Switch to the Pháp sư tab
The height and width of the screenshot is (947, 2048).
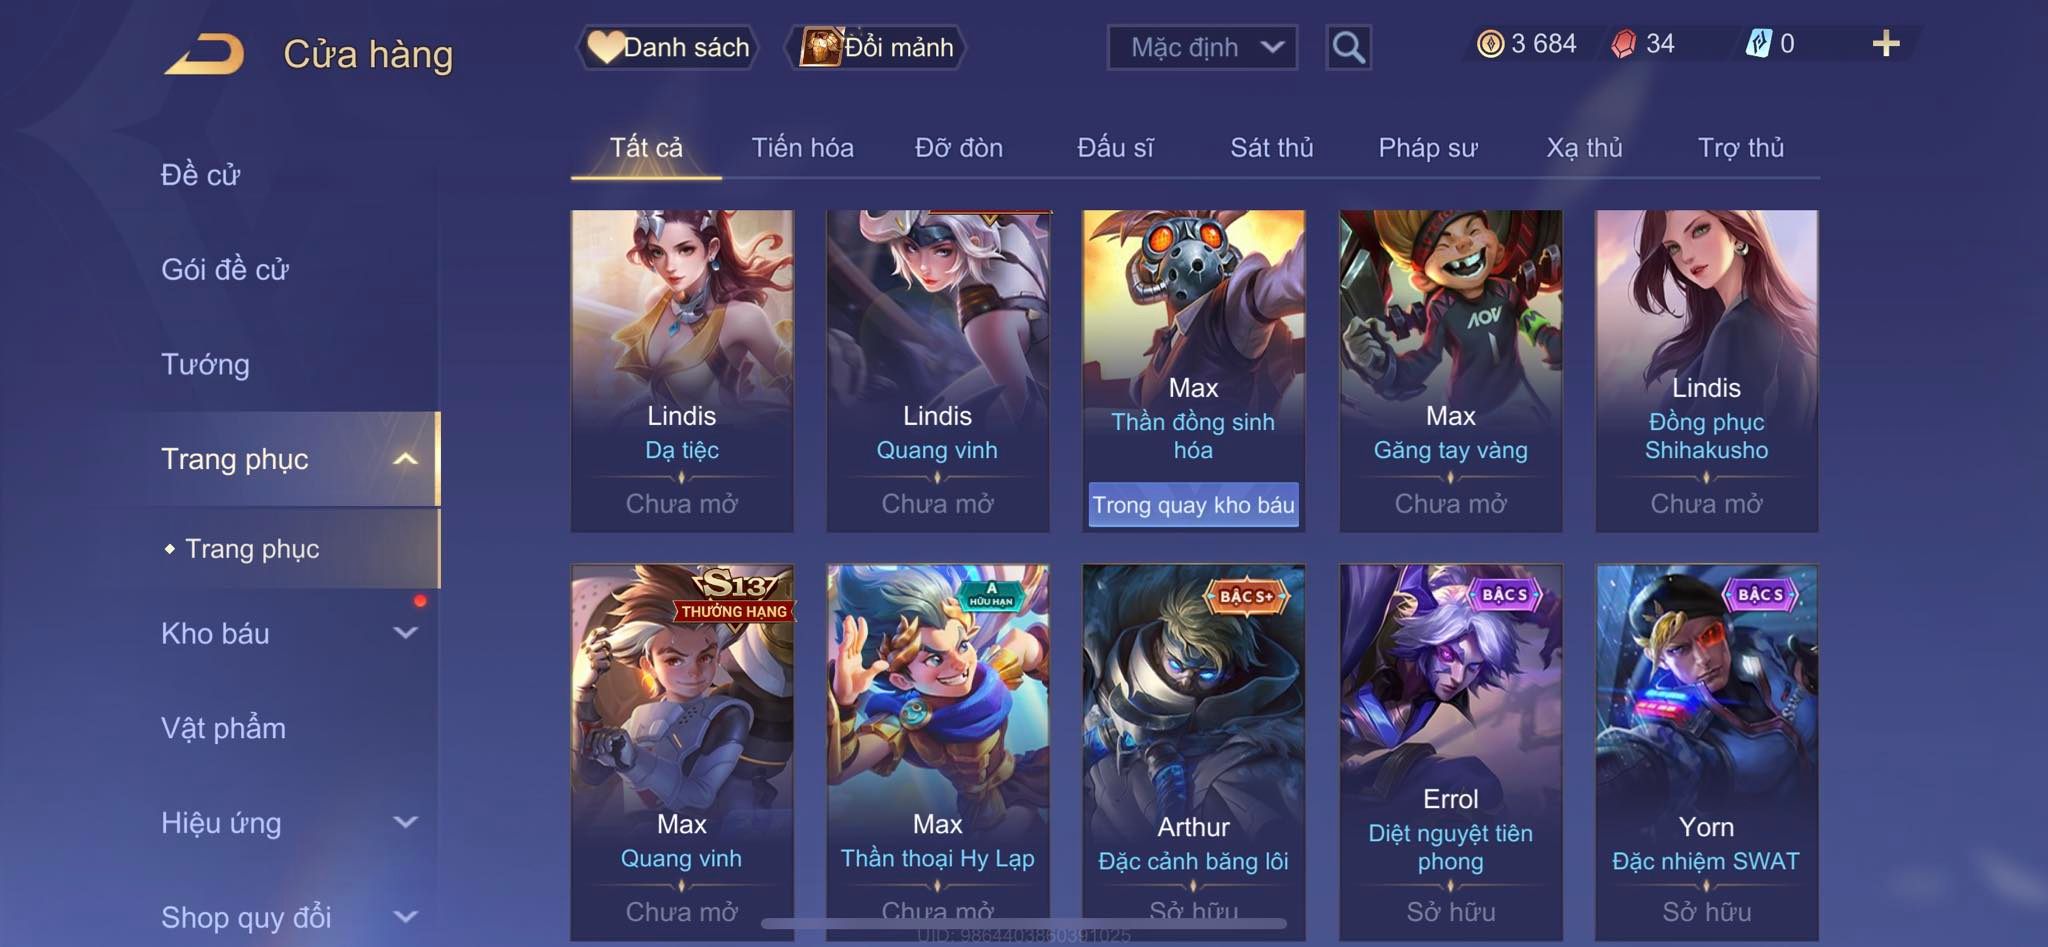point(1427,148)
